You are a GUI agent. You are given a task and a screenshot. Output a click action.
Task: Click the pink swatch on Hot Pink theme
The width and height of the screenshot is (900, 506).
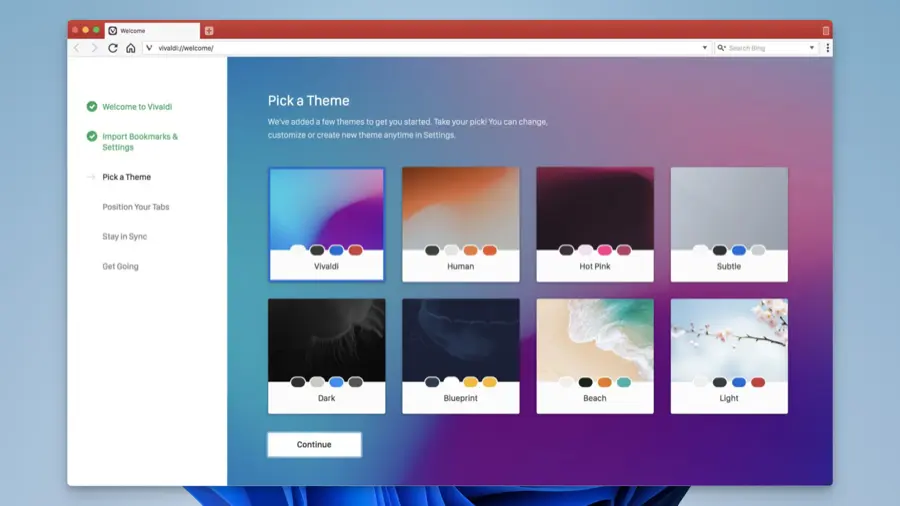(x=604, y=250)
